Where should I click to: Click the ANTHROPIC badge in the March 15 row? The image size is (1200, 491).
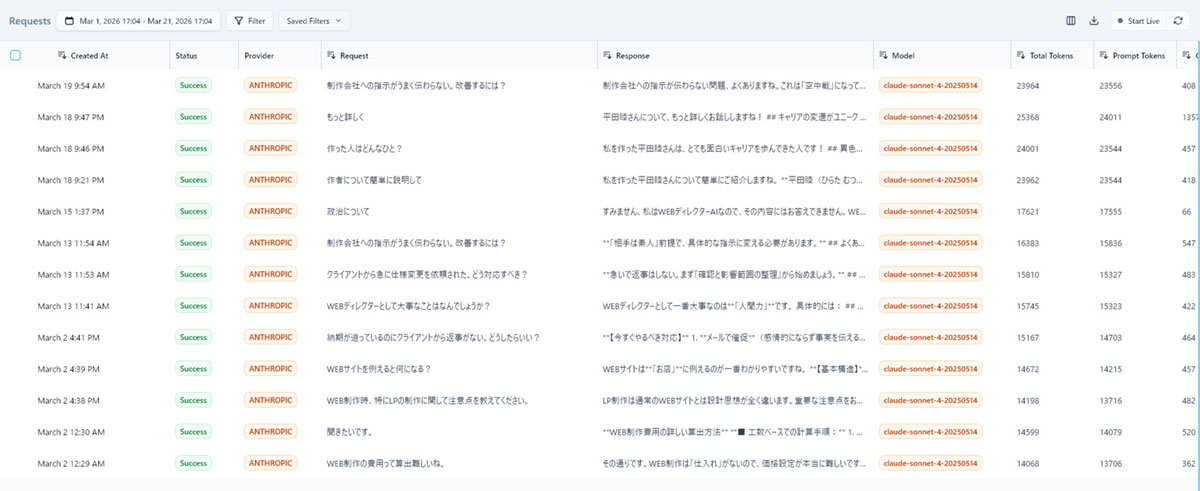tap(271, 211)
